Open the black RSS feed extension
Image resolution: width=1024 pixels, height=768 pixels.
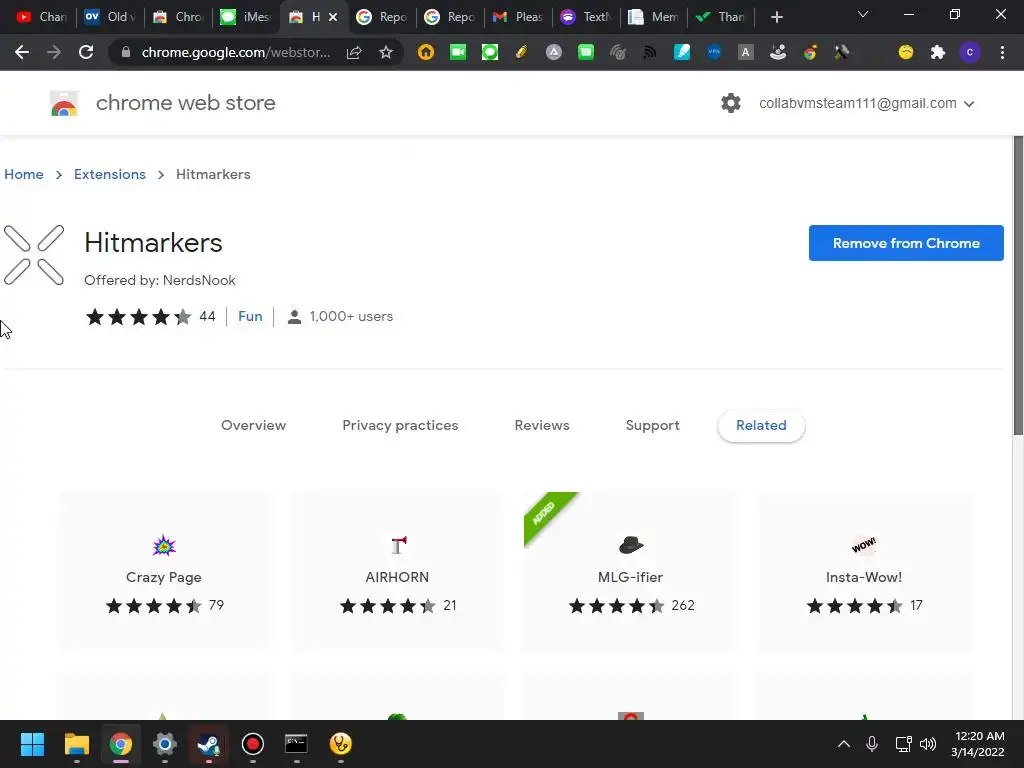click(x=649, y=52)
